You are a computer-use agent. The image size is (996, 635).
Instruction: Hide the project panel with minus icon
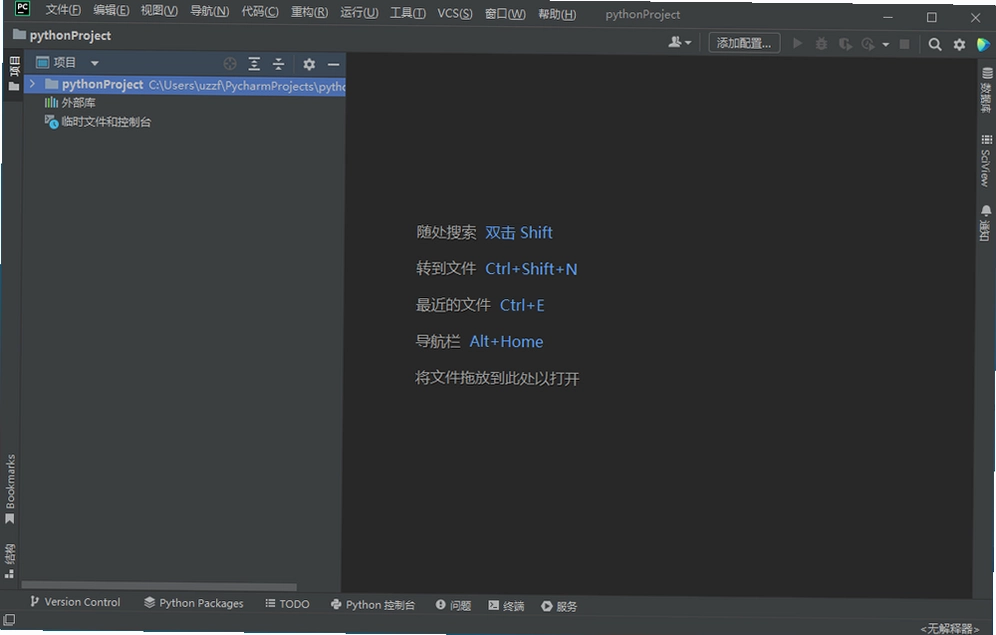[x=333, y=64]
